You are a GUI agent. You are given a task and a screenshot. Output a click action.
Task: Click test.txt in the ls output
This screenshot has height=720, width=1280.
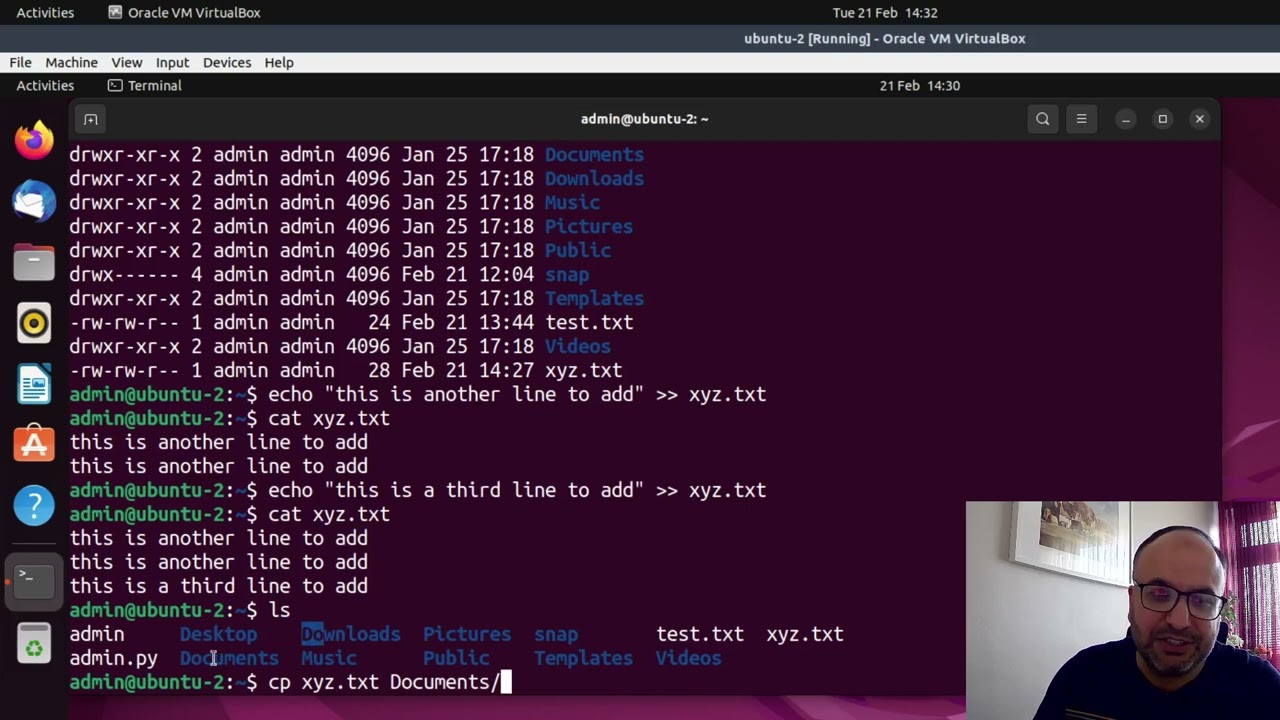(700, 635)
